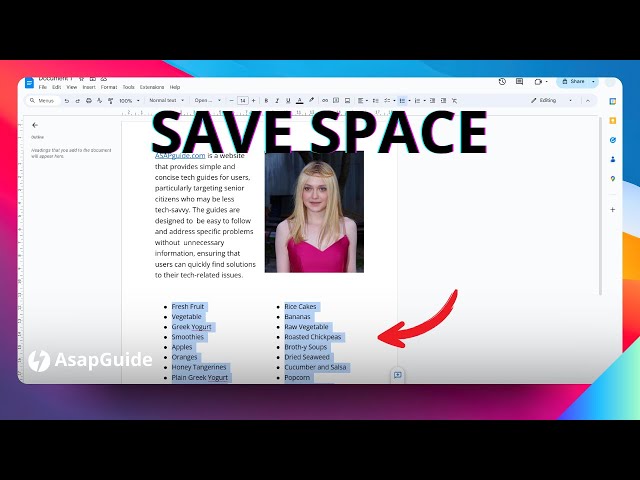640x480 pixels.
Task: Insert an image from the toolbar
Action: click(x=347, y=100)
